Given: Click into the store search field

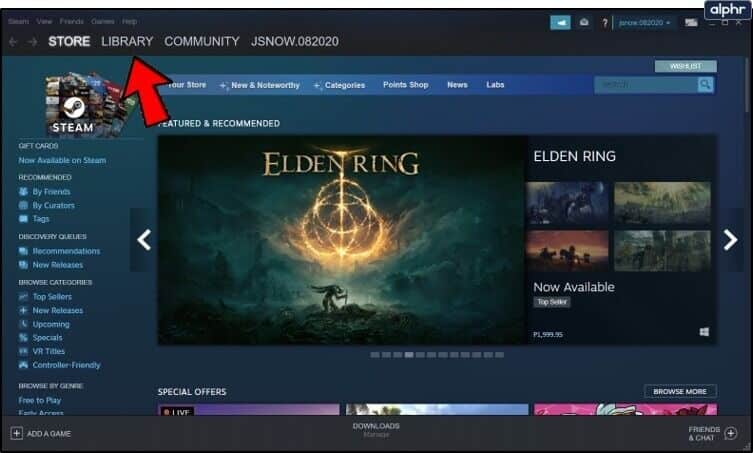Looking at the screenshot, I should (x=646, y=85).
